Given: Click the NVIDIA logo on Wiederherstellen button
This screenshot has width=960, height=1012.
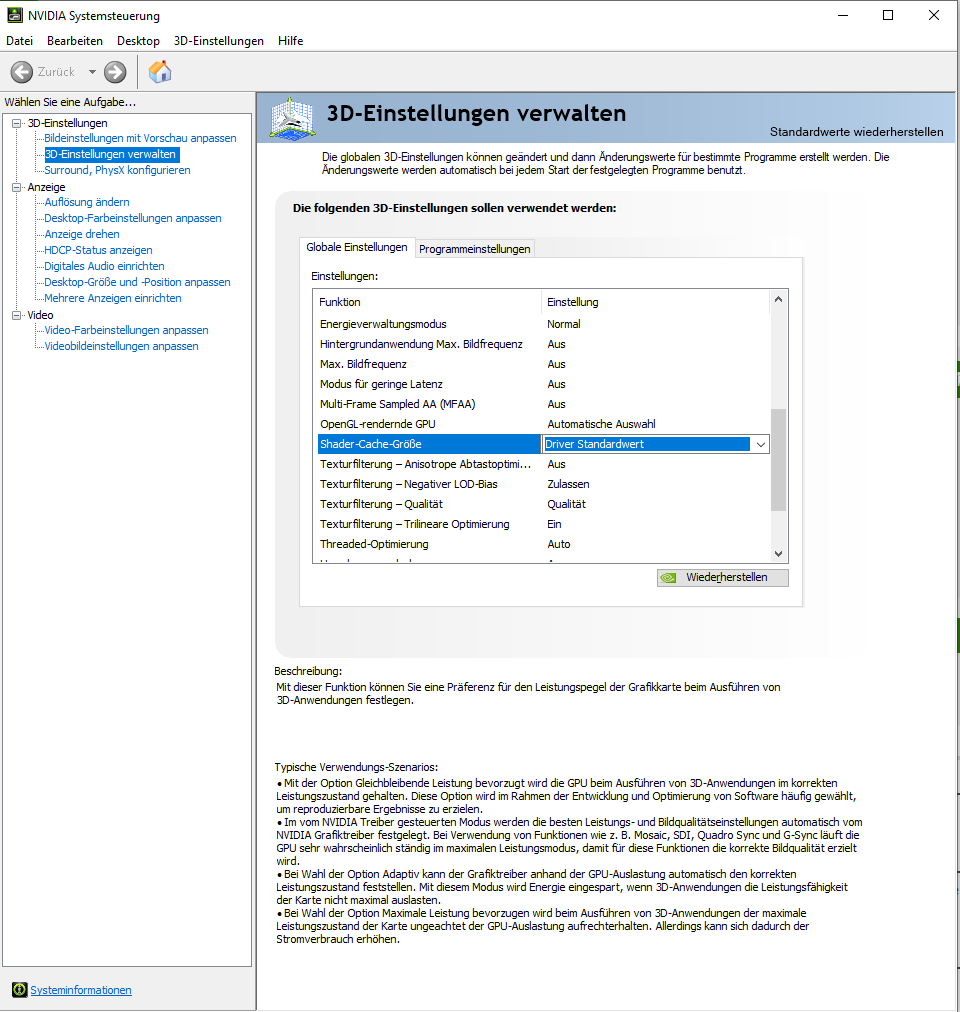Looking at the screenshot, I should pyautogui.click(x=669, y=578).
